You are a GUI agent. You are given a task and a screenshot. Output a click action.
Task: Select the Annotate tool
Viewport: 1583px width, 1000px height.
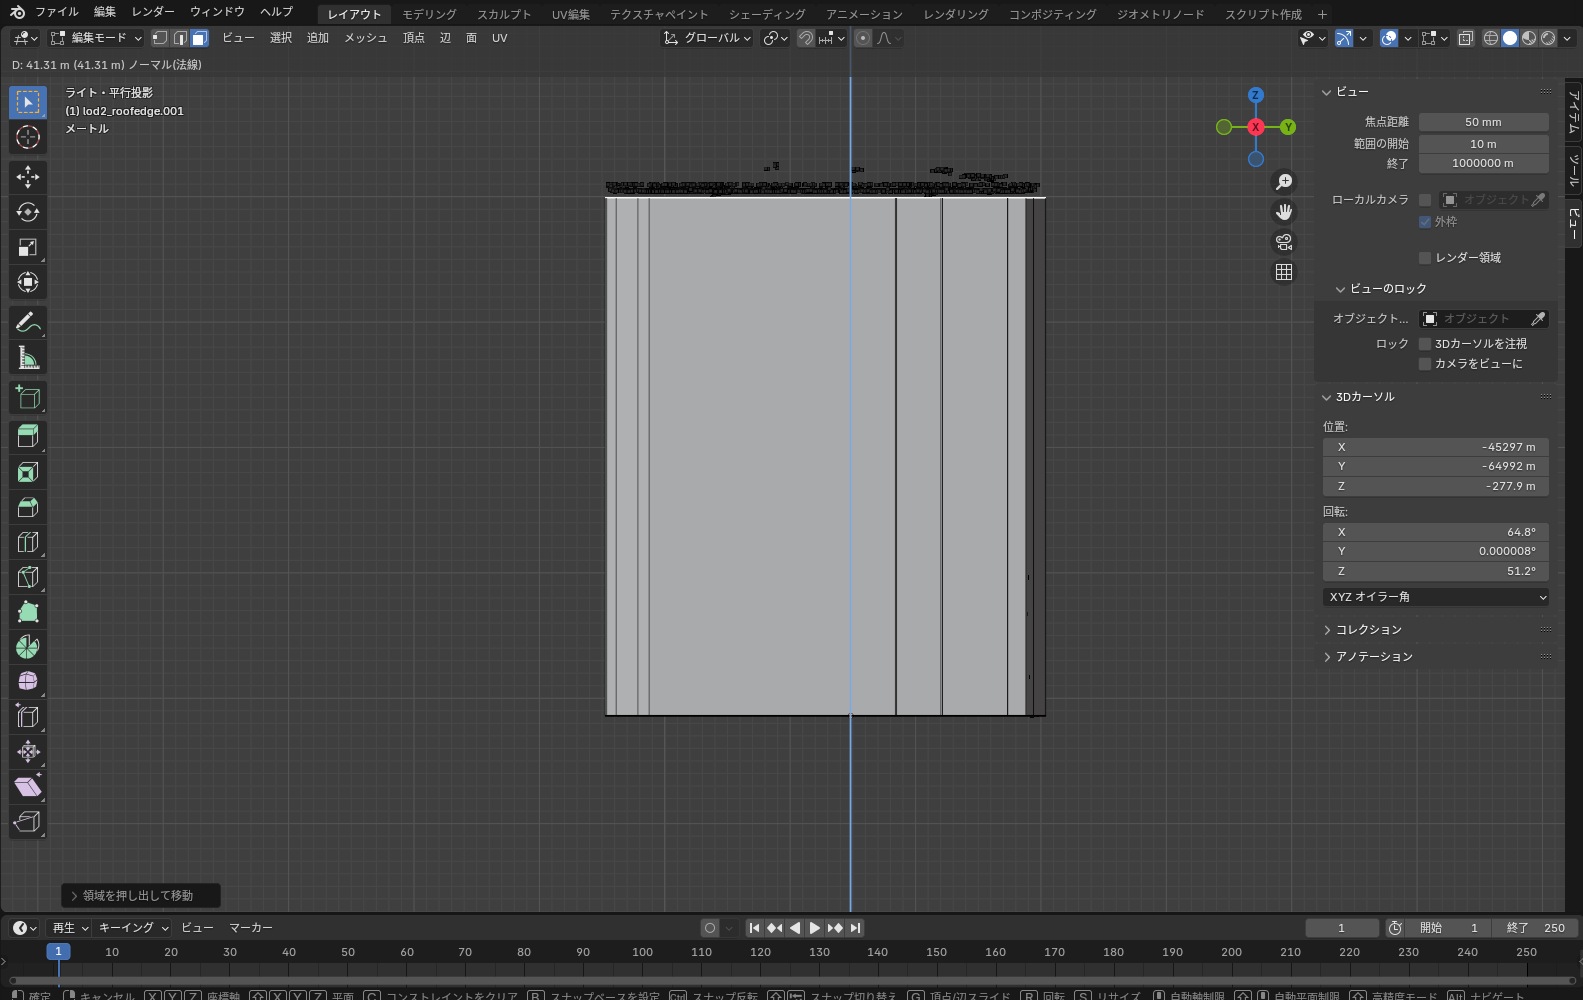(x=28, y=322)
